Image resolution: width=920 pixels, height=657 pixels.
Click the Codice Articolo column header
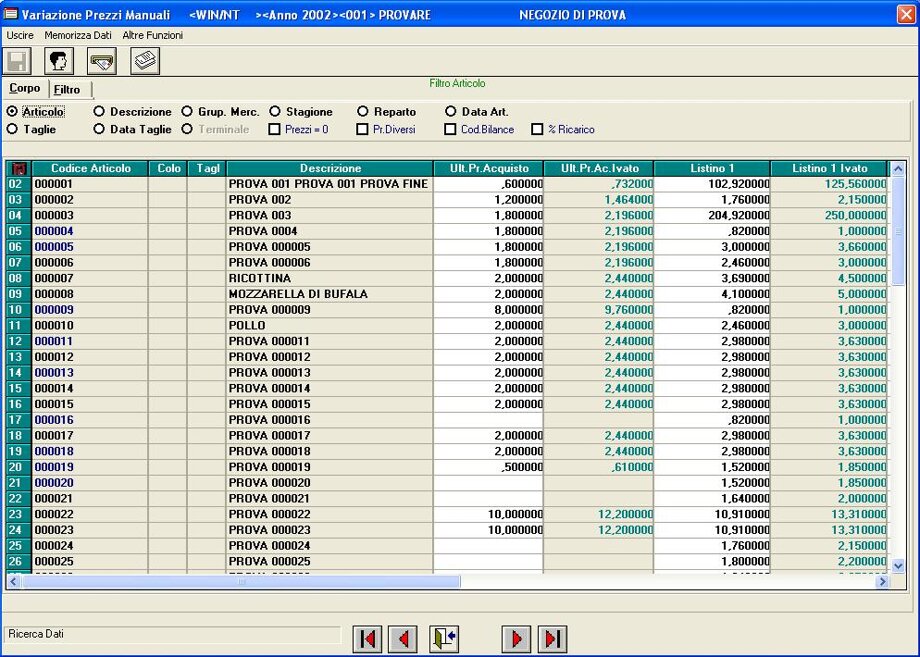click(90, 168)
